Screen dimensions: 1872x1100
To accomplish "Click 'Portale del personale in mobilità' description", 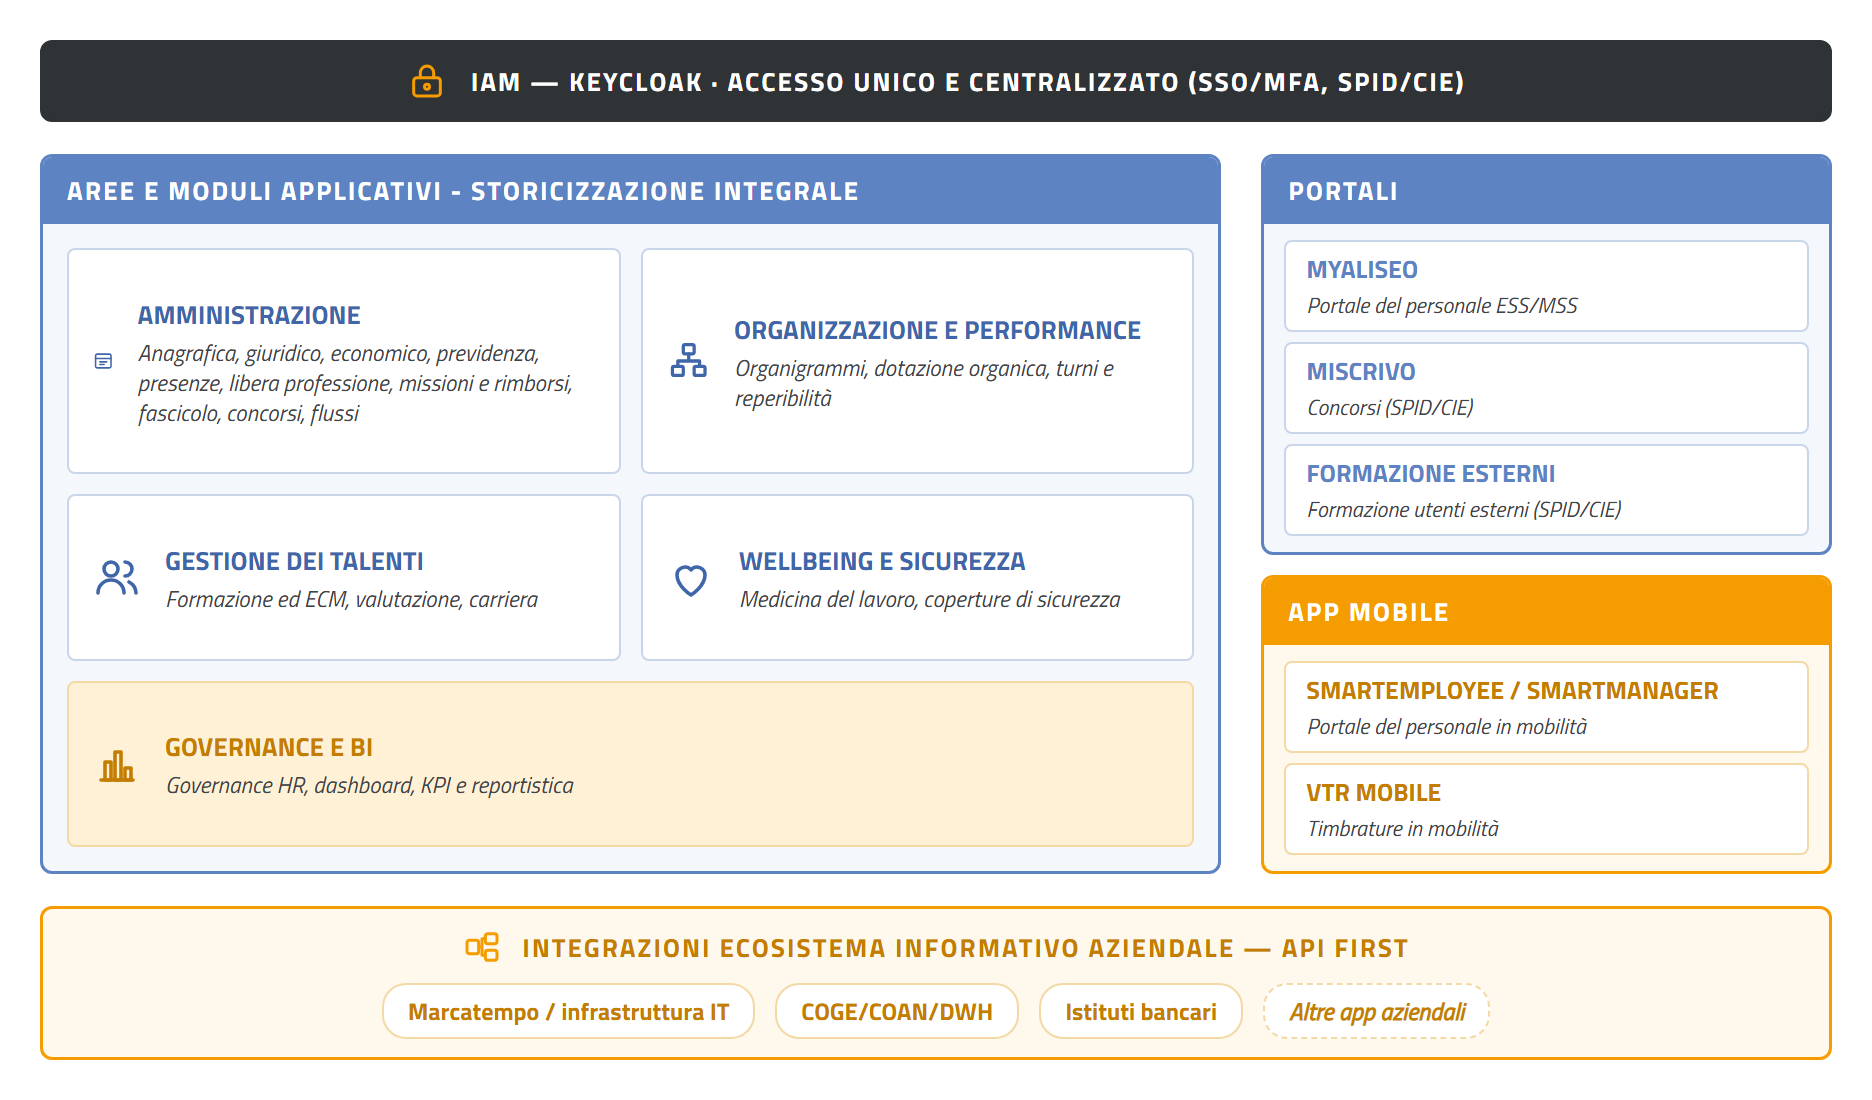I will point(1447,726).
